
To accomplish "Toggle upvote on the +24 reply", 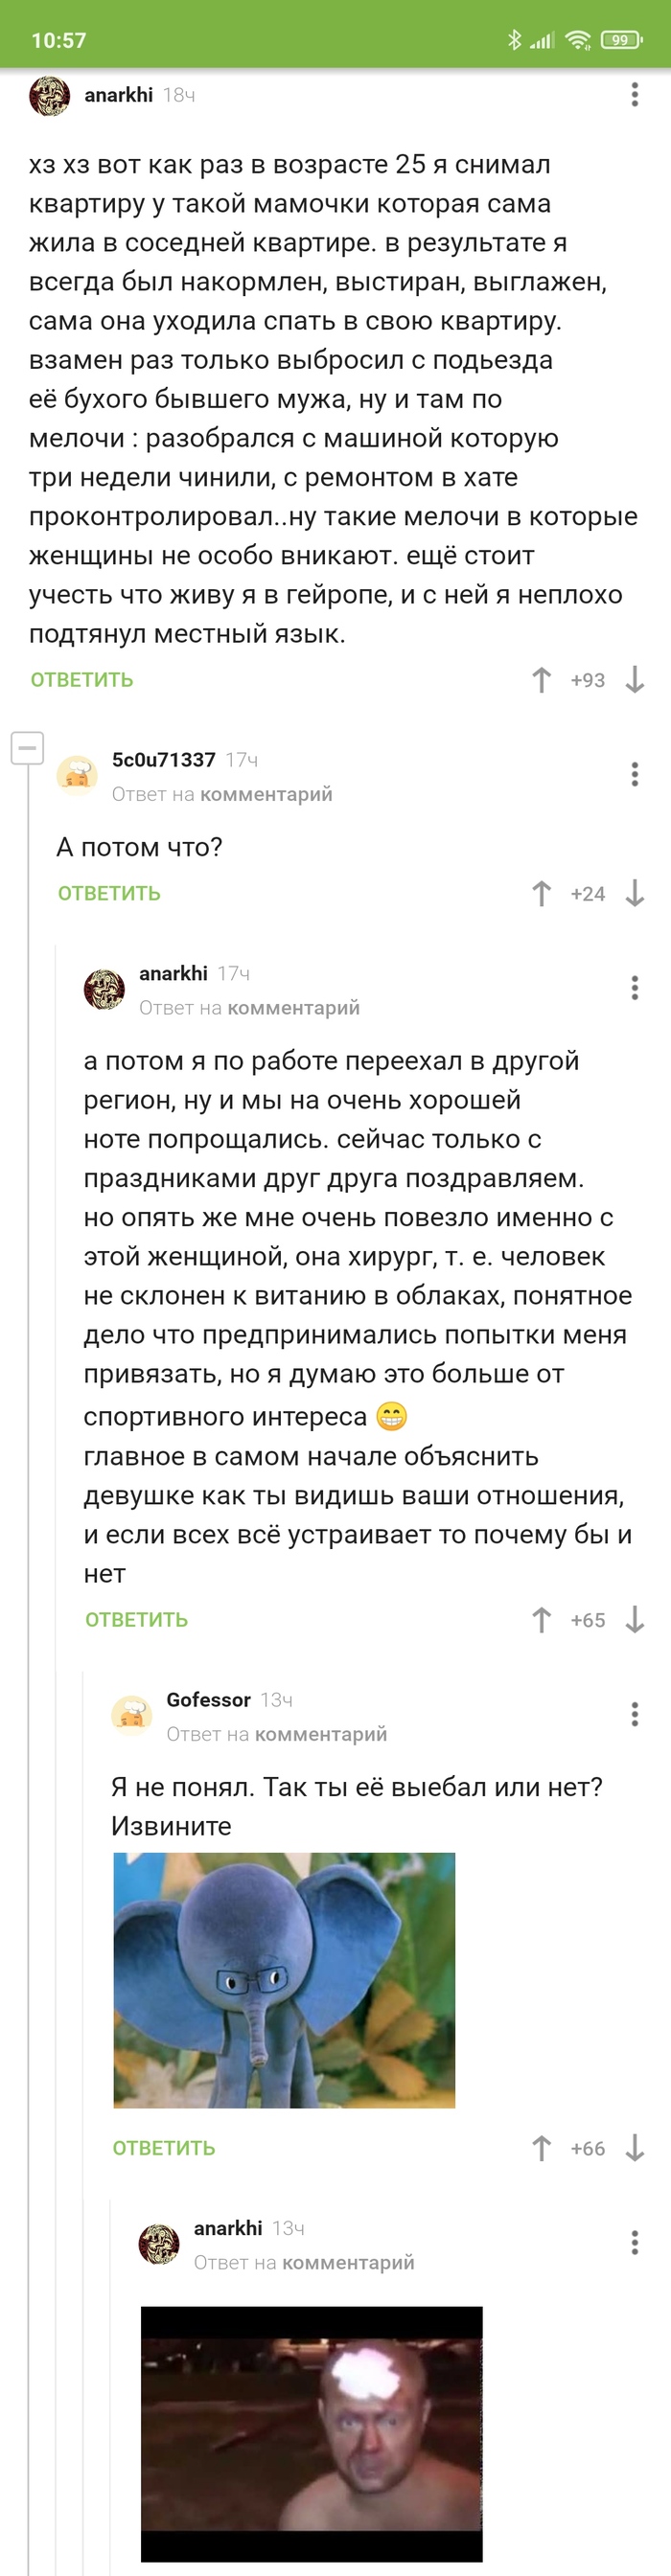I will [x=542, y=894].
